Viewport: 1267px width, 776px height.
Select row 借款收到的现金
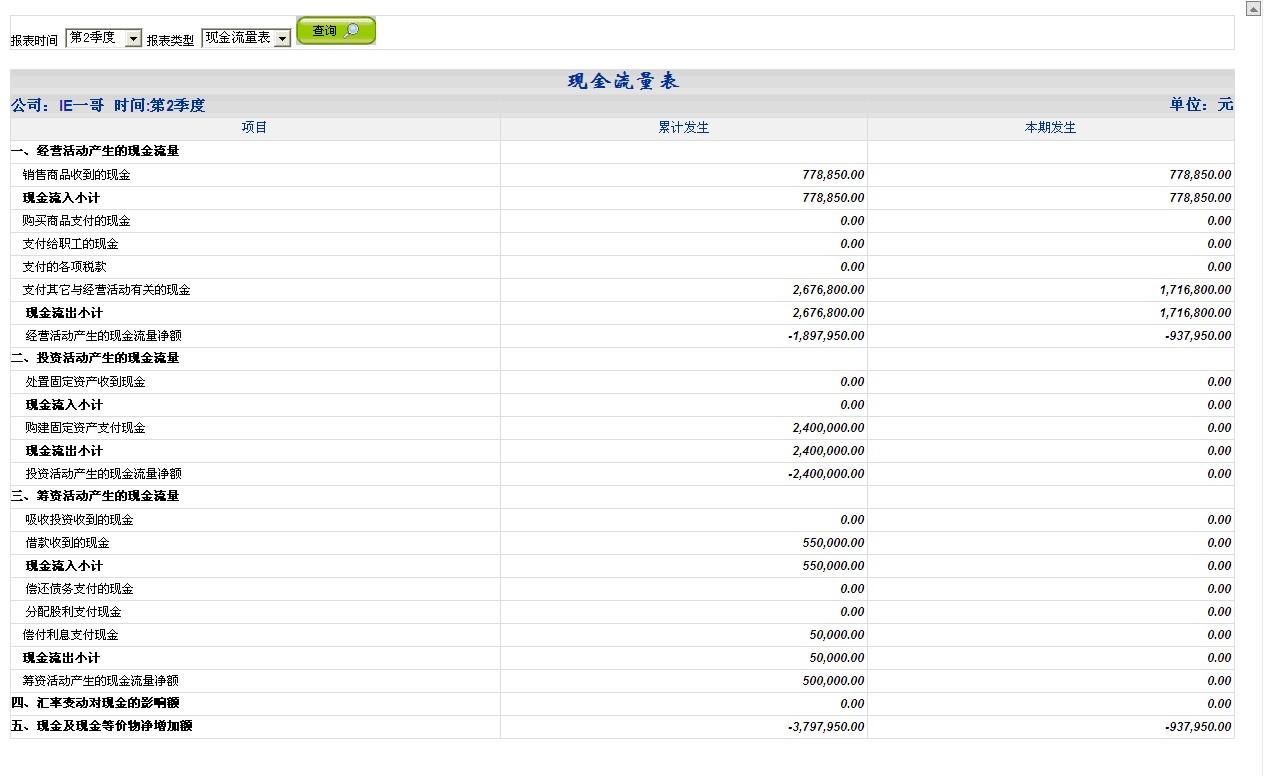[x=622, y=543]
